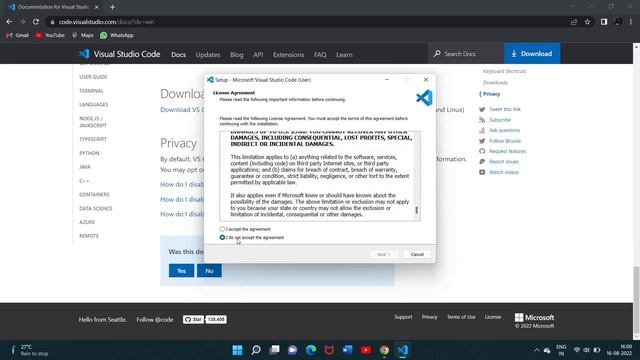Viewport: 640px width, 360px height.
Task: Expand Containers section in sidebar
Action: pos(94,194)
